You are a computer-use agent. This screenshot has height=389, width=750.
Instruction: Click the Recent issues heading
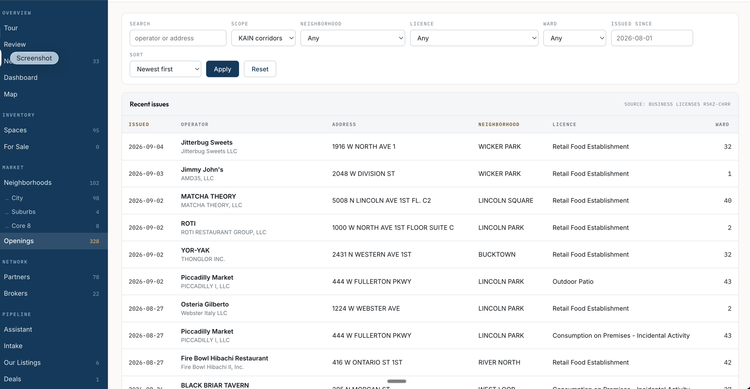[149, 104]
